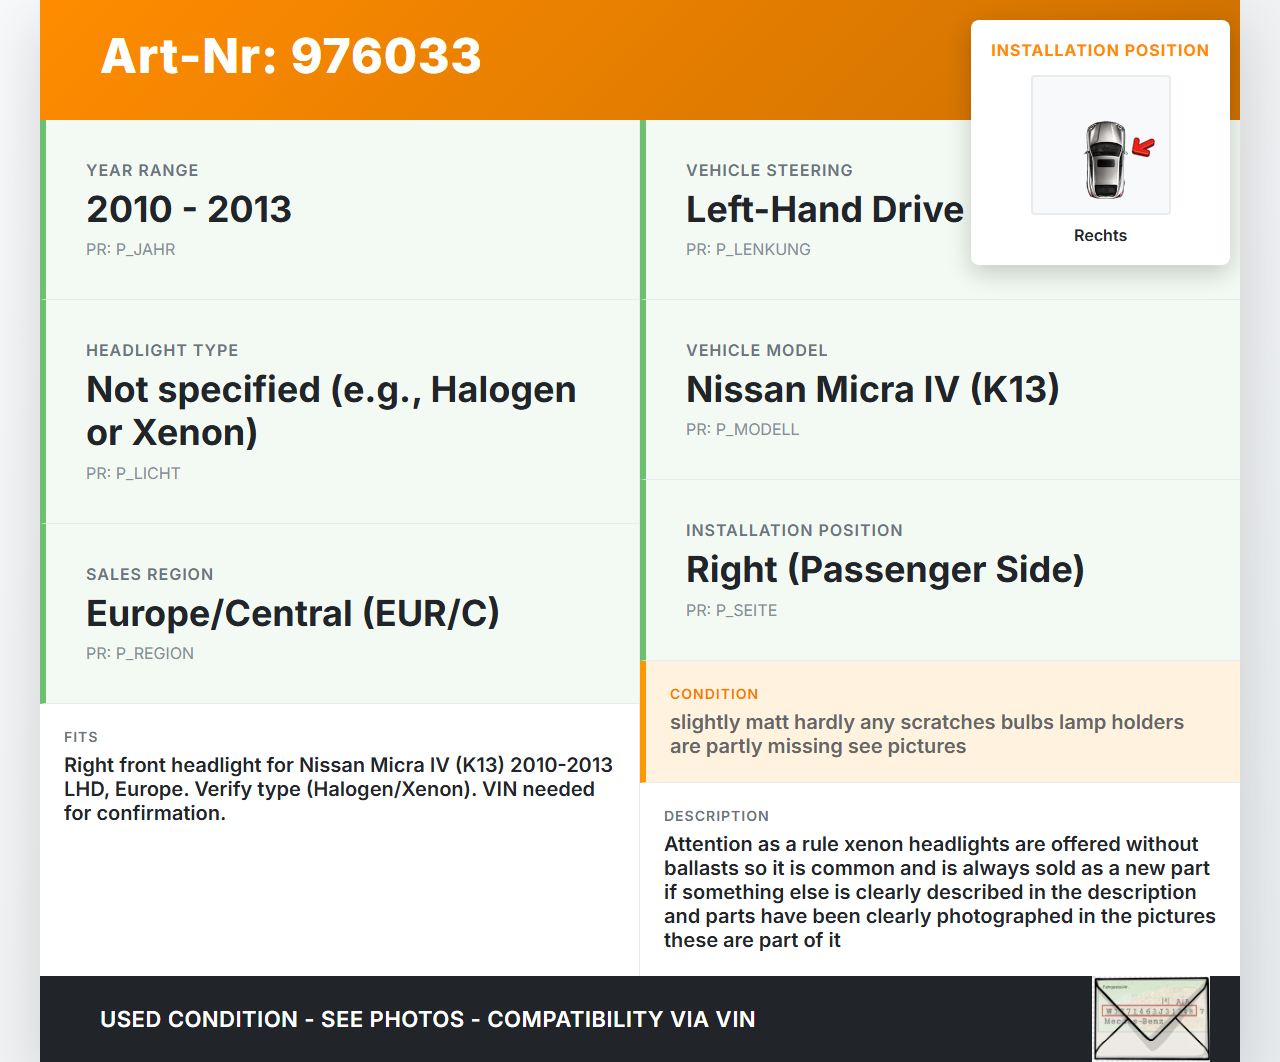Image resolution: width=1280 pixels, height=1062 pixels.
Task: Click the VIN document thumbnail in footer
Action: pos(1150,1018)
